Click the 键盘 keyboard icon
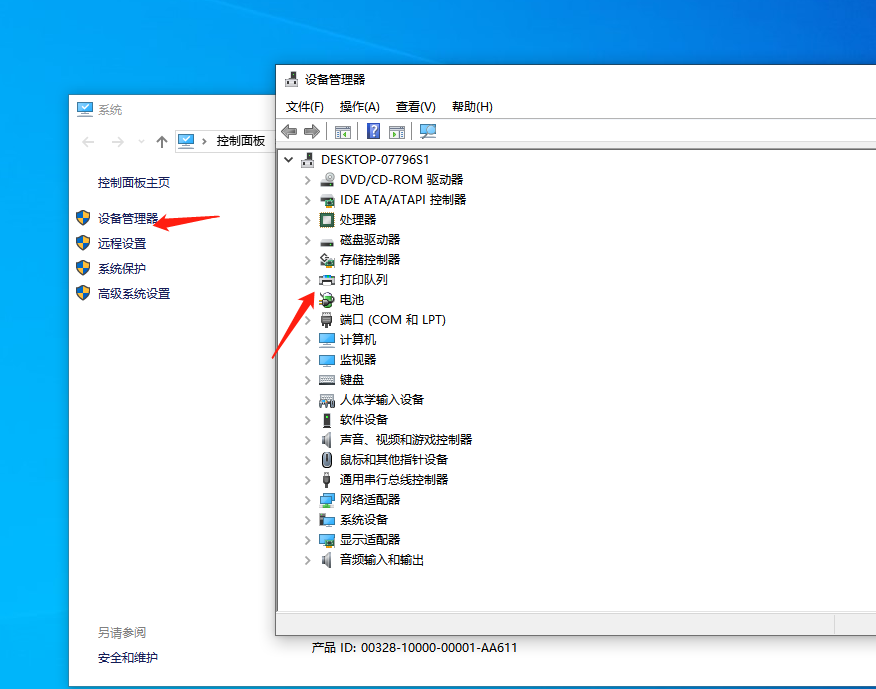This screenshot has width=876, height=689. pos(328,379)
